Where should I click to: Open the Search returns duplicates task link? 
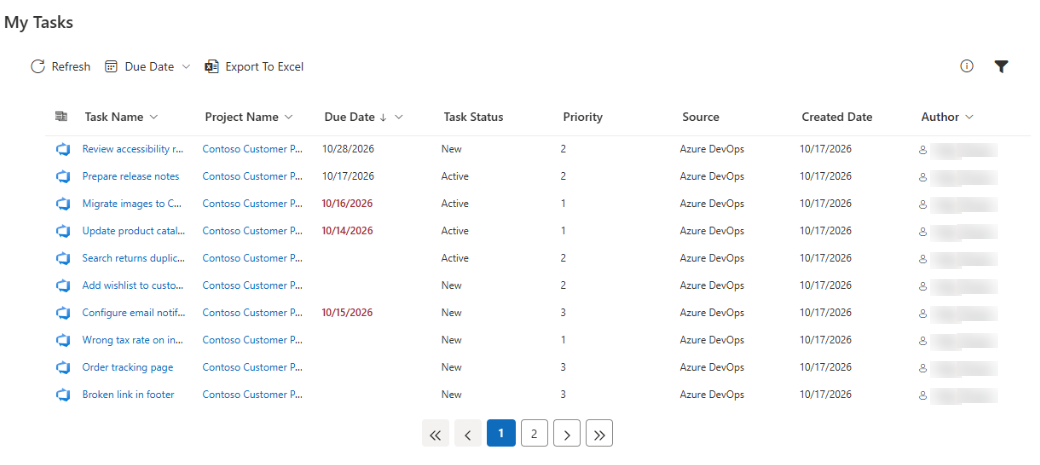point(134,258)
